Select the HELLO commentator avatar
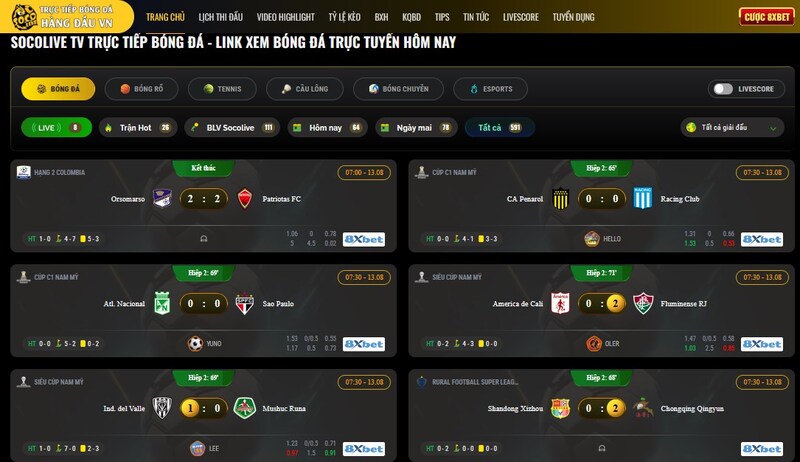800x462 pixels. point(592,239)
